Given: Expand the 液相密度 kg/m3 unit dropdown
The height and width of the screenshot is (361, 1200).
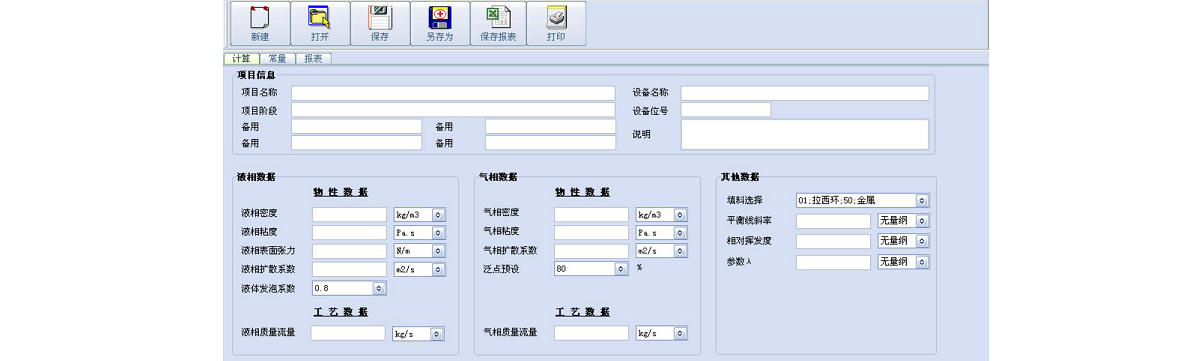Looking at the screenshot, I should pos(419,215).
